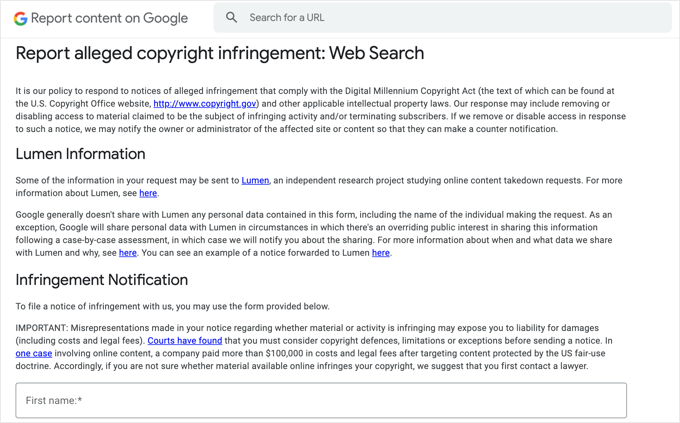The width and height of the screenshot is (680, 423).
Task: Click the "Report alleged copyright infringement" page heading
Action: point(220,54)
